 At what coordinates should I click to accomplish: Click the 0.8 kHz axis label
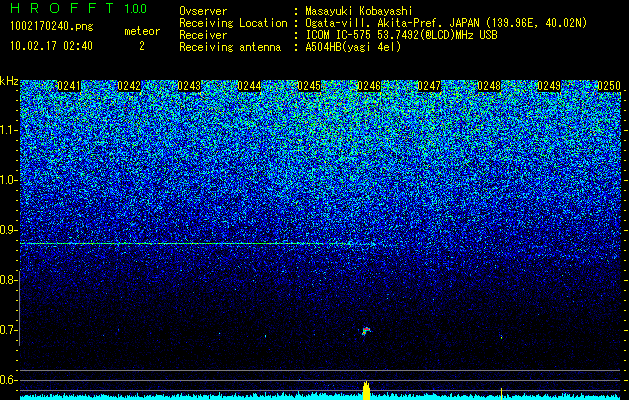pyautogui.click(x=8, y=280)
